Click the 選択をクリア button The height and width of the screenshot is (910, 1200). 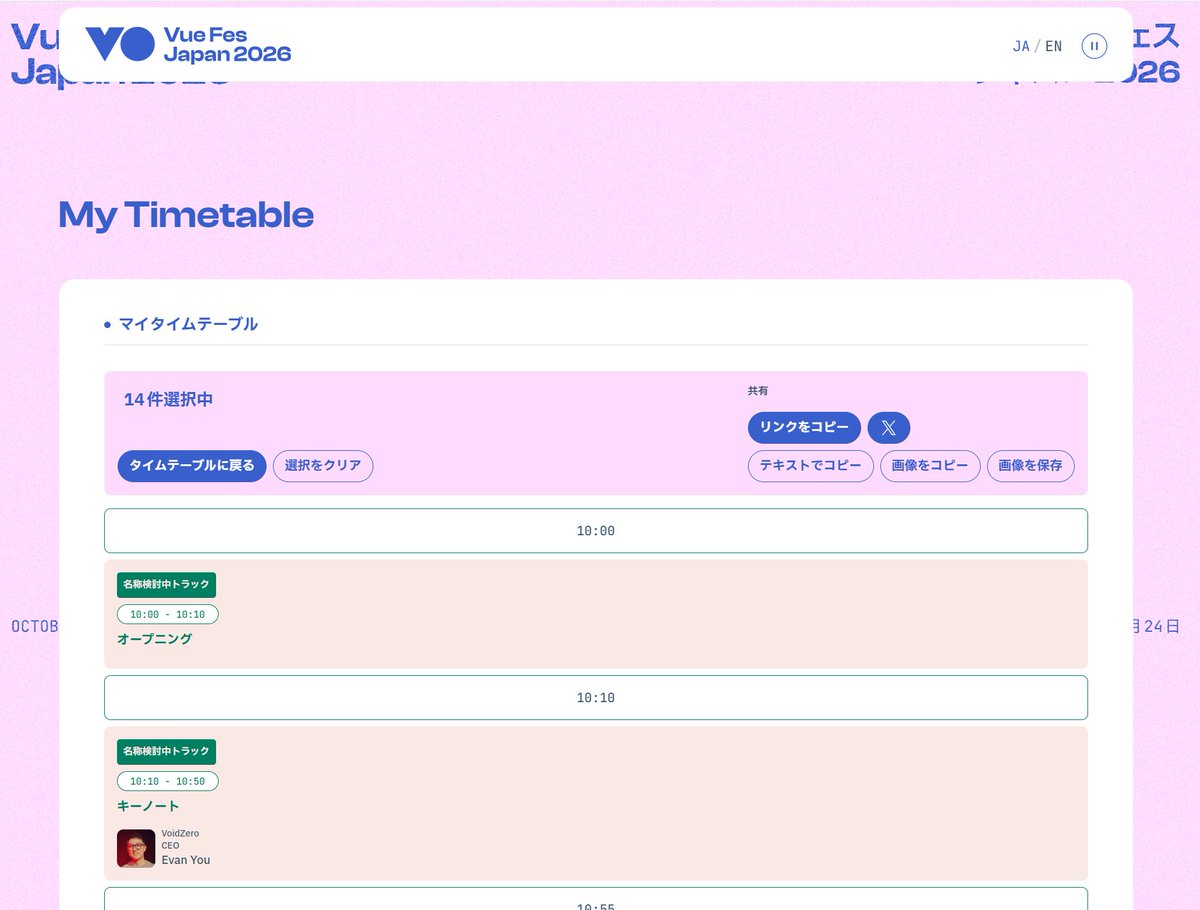point(323,466)
